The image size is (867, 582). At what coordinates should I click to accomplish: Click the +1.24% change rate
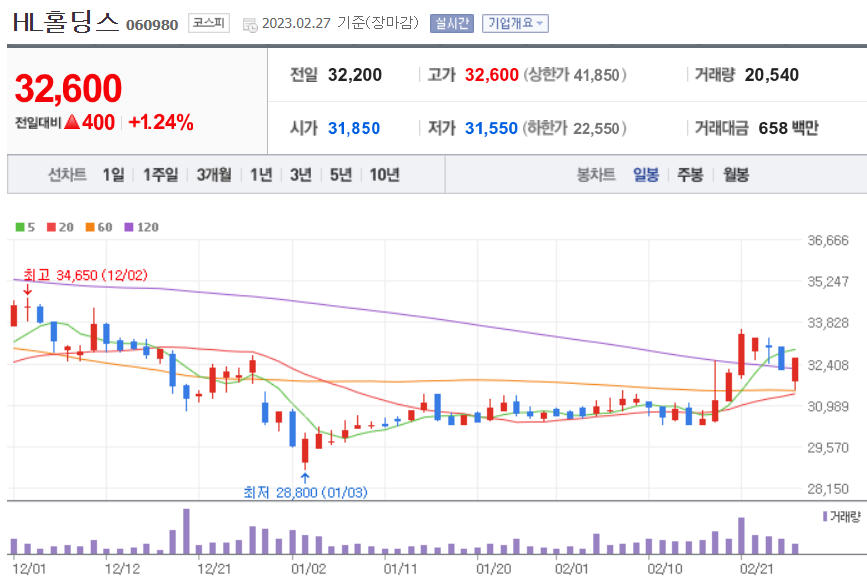[x=161, y=122]
